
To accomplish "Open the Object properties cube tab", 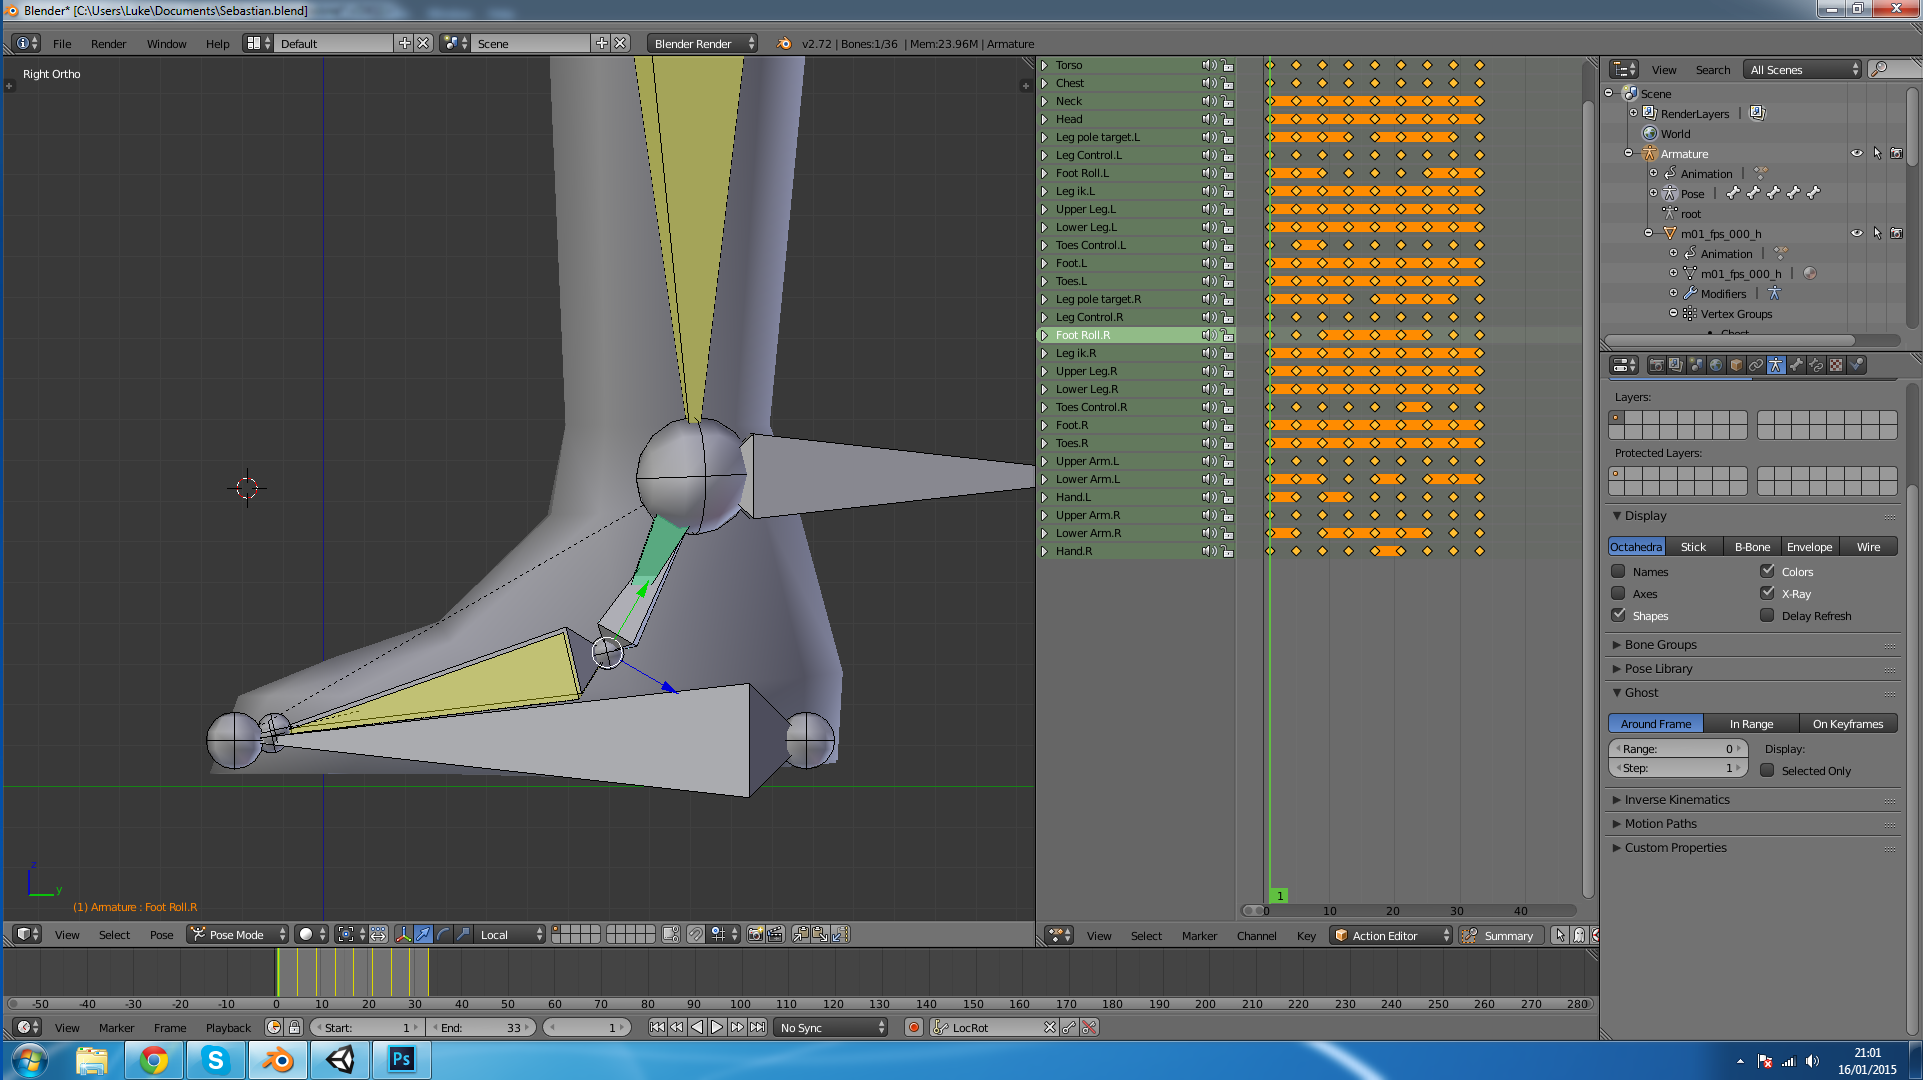I will tap(1736, 365).
